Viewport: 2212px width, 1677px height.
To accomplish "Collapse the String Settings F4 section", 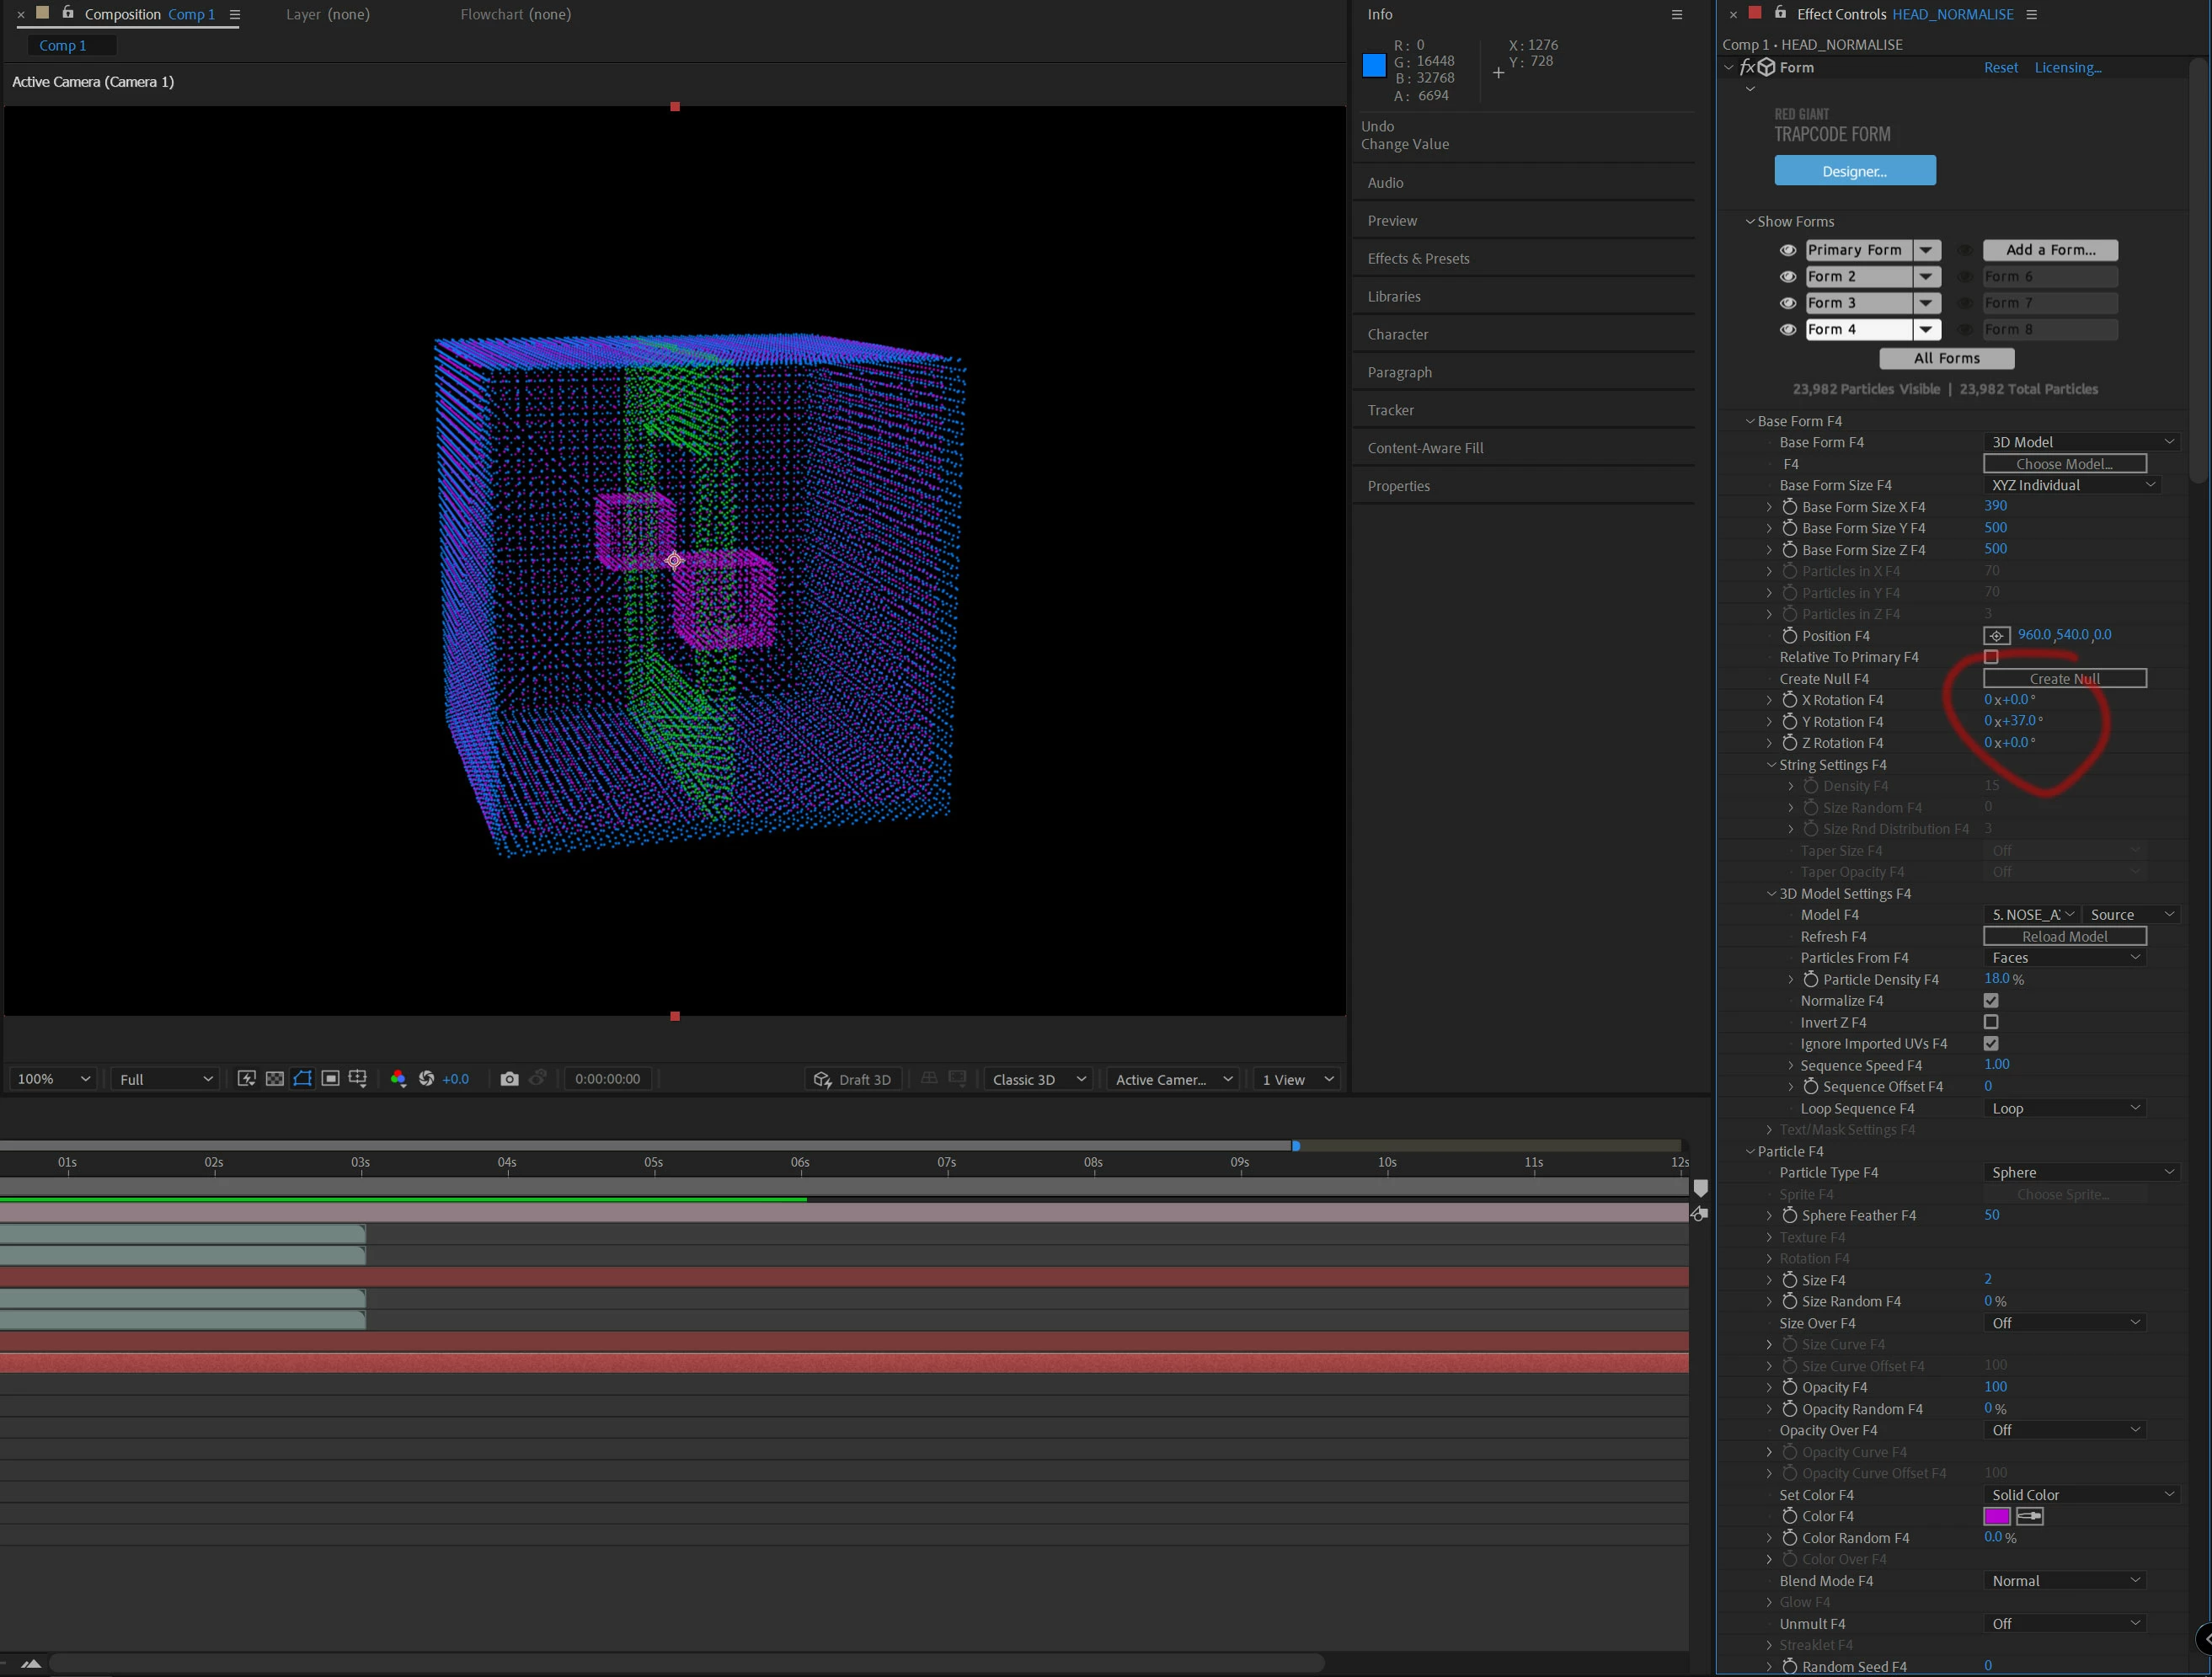I will click(x=1771, y=765).
